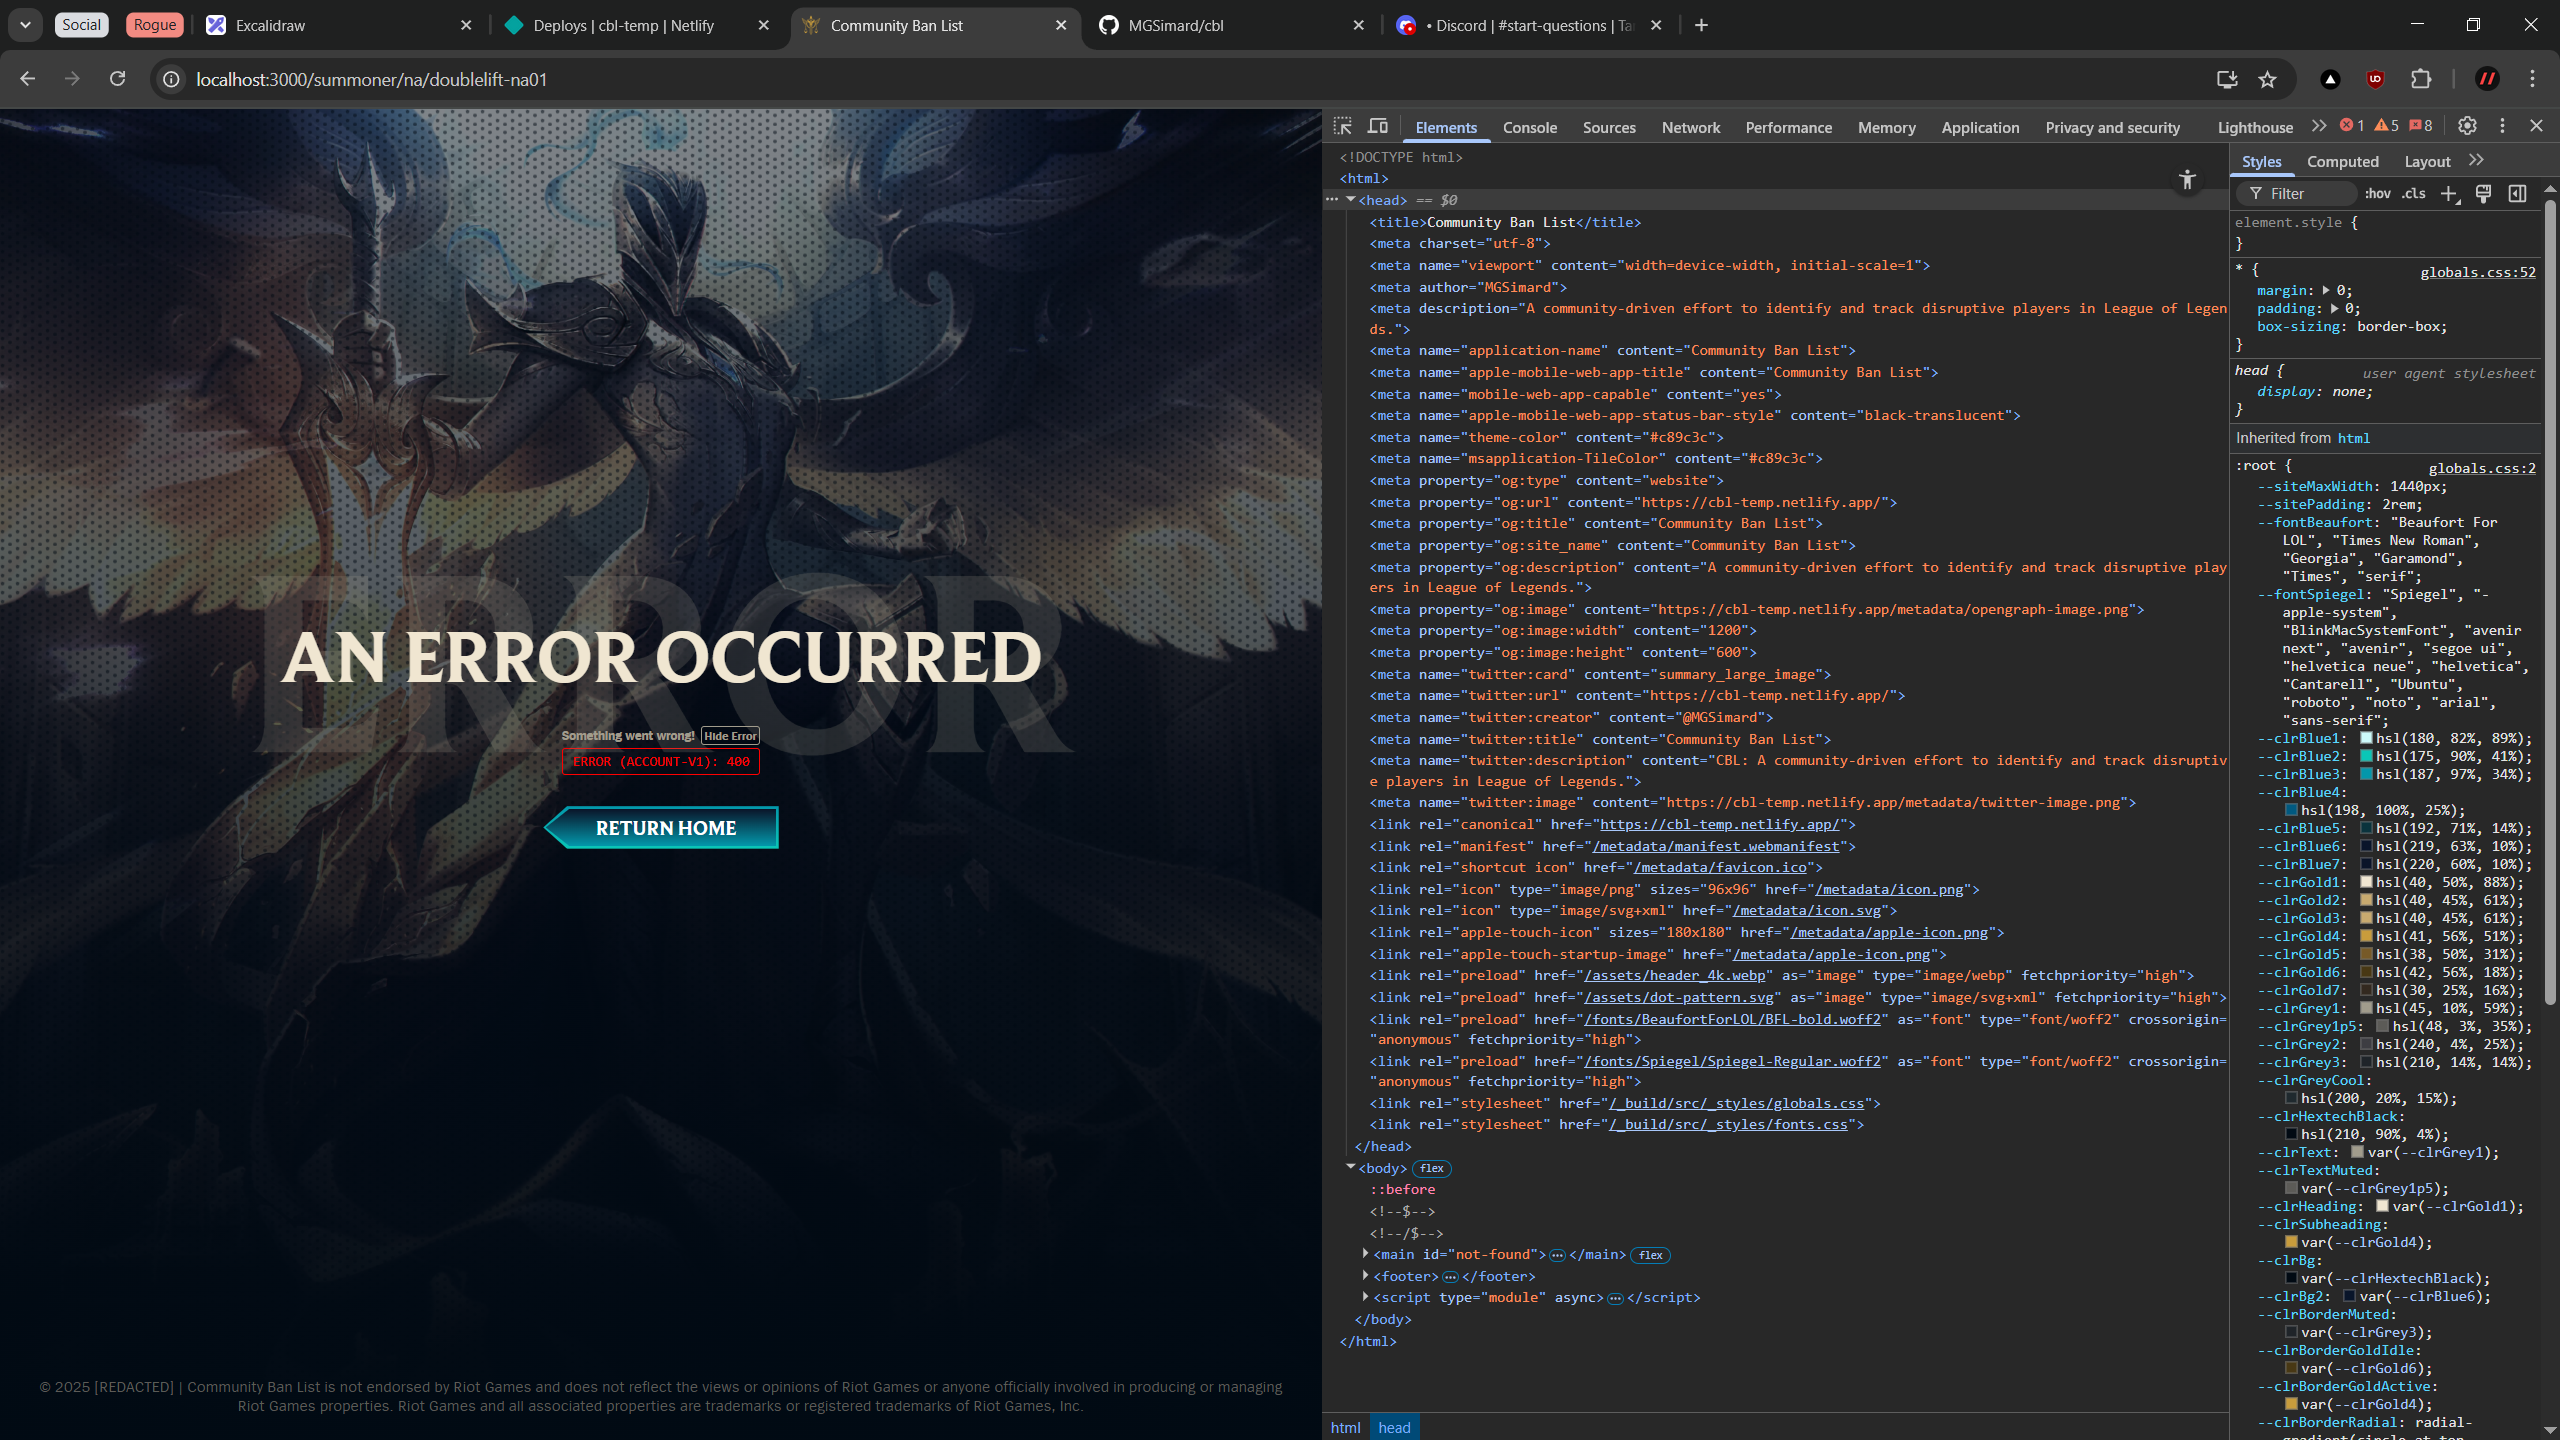2560x1440 pixels.
Task: Click the Hide Error button
Action: 730,736
